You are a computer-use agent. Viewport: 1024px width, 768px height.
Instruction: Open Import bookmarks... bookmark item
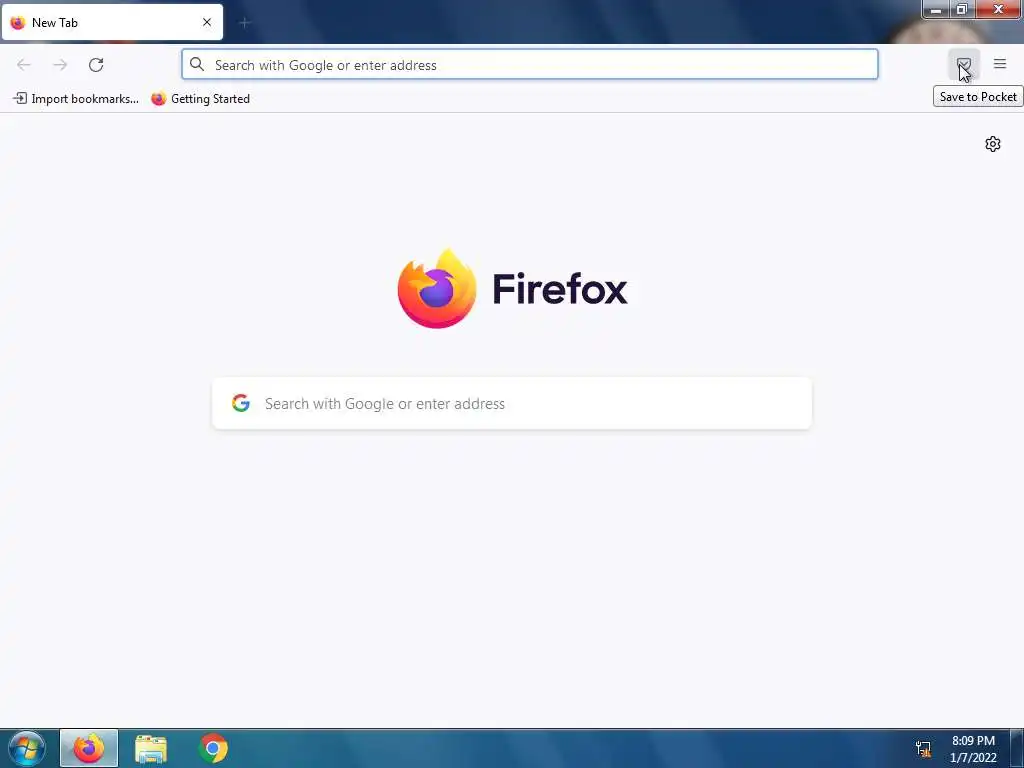tap(76, 99)
